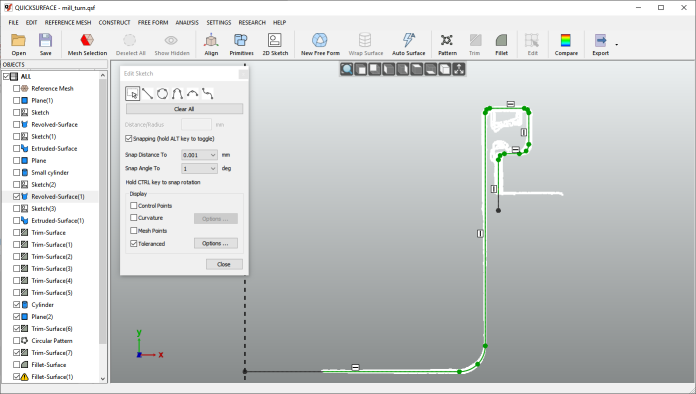
Task: Open the SETTINGS menu
Action: point(218,22)
